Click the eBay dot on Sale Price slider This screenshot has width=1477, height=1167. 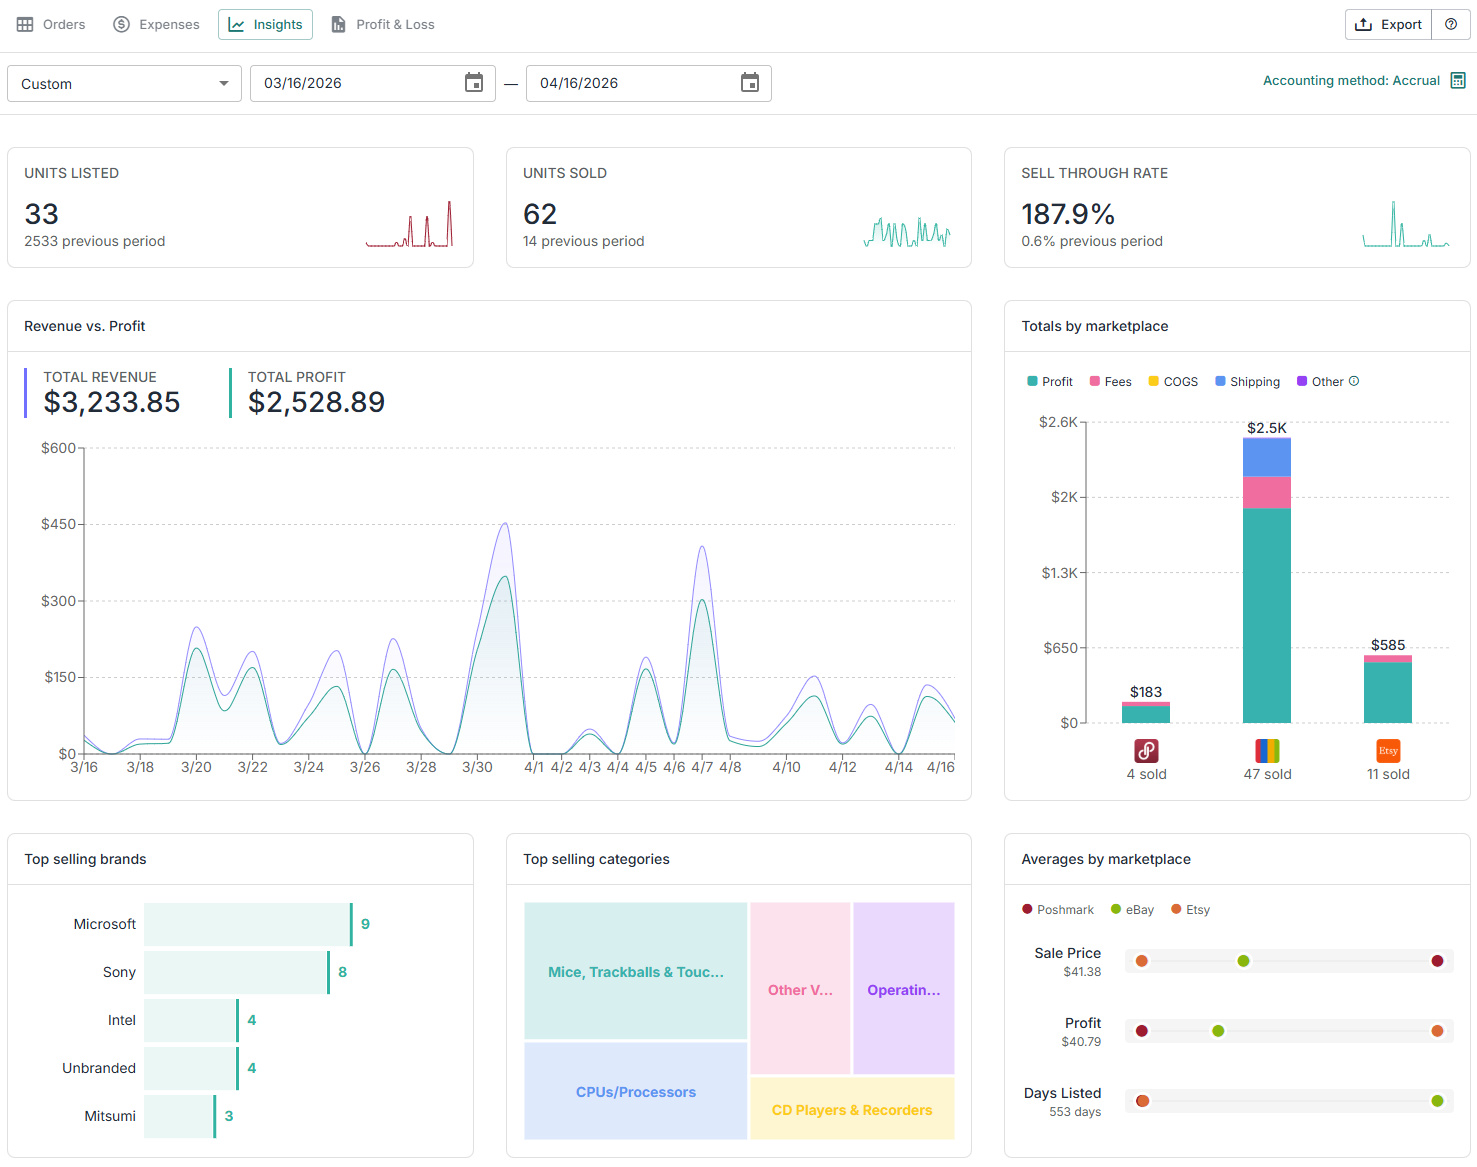pos(1243,961)
